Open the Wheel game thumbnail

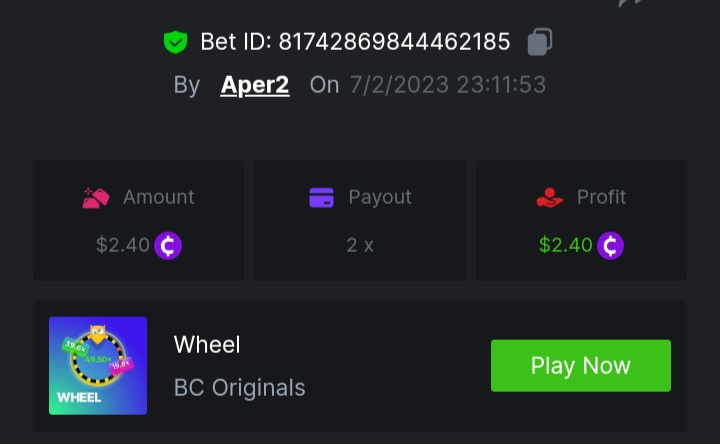(x=98, y=366)
